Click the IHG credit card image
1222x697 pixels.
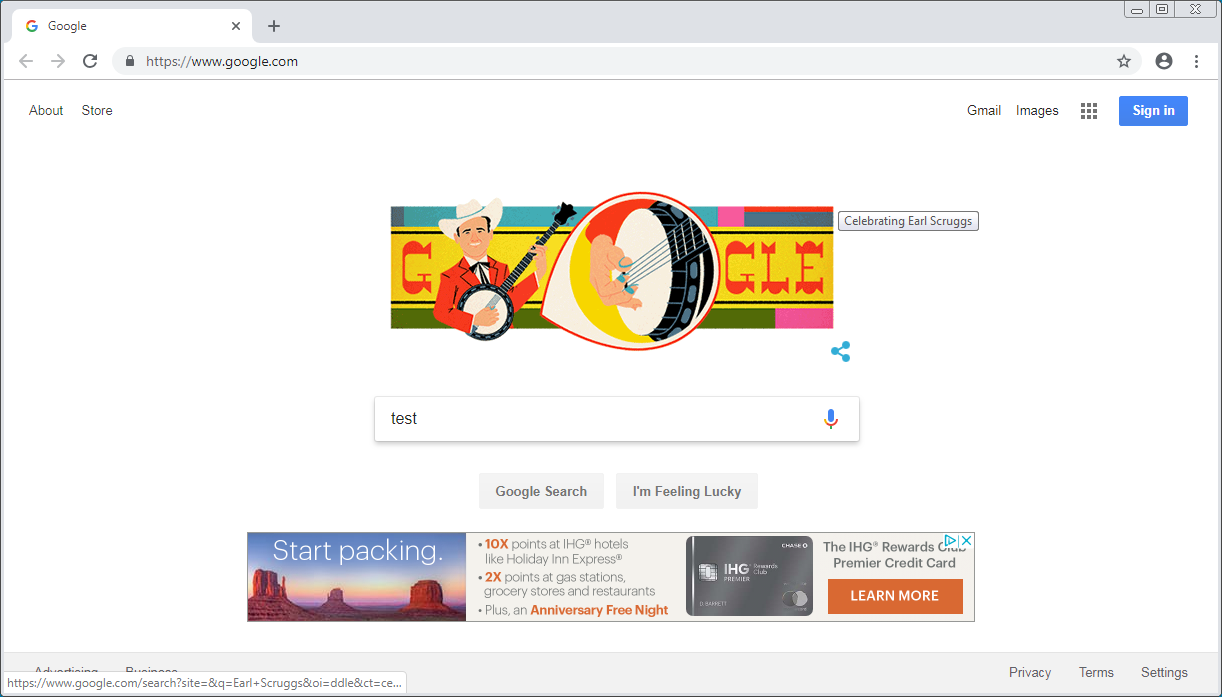[750, 576]
